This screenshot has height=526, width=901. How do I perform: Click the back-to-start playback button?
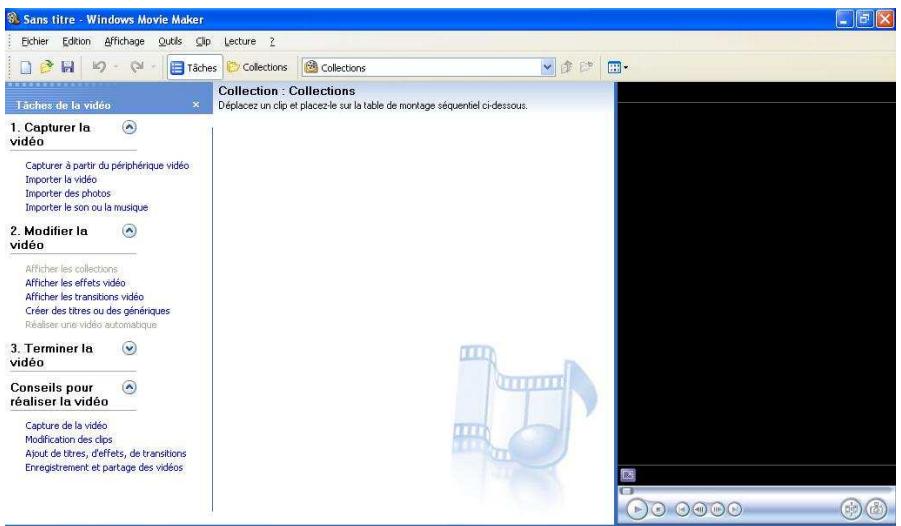point(682,509)
